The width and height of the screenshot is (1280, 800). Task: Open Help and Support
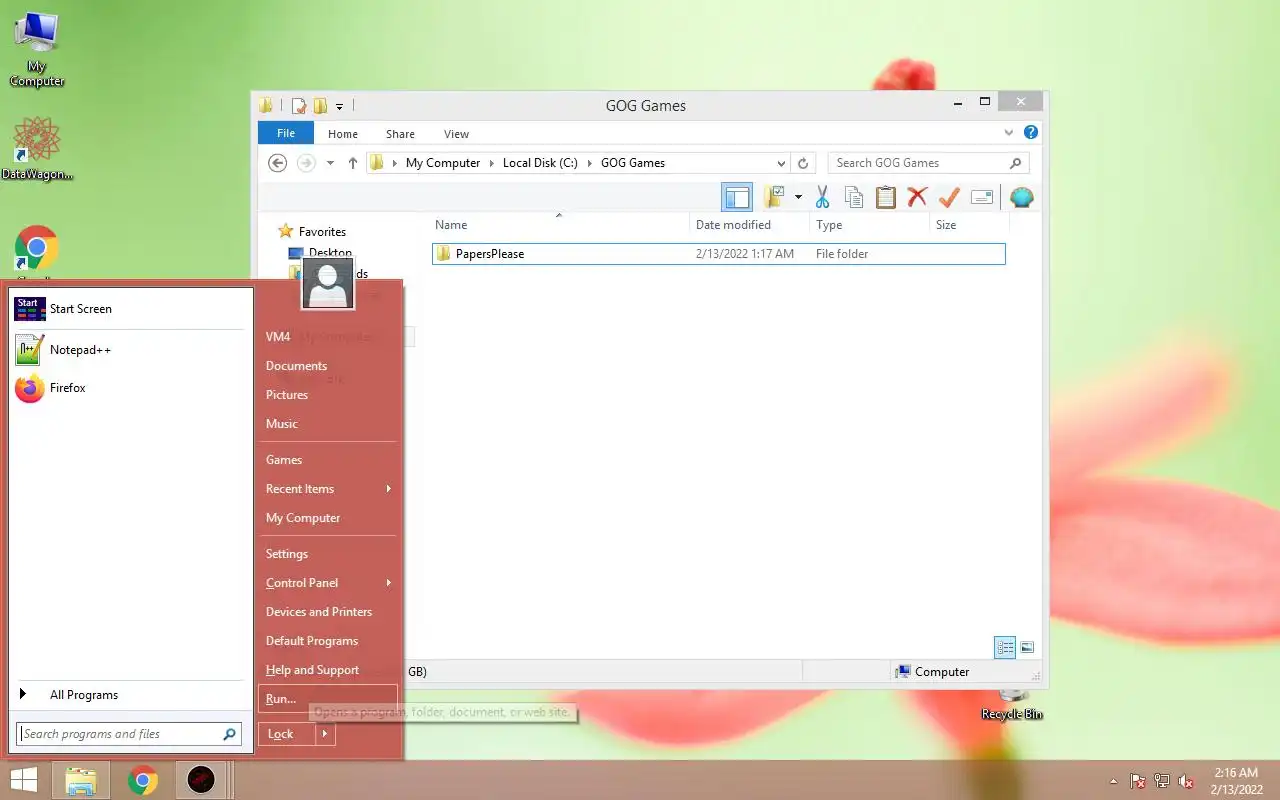pos(328,670)
